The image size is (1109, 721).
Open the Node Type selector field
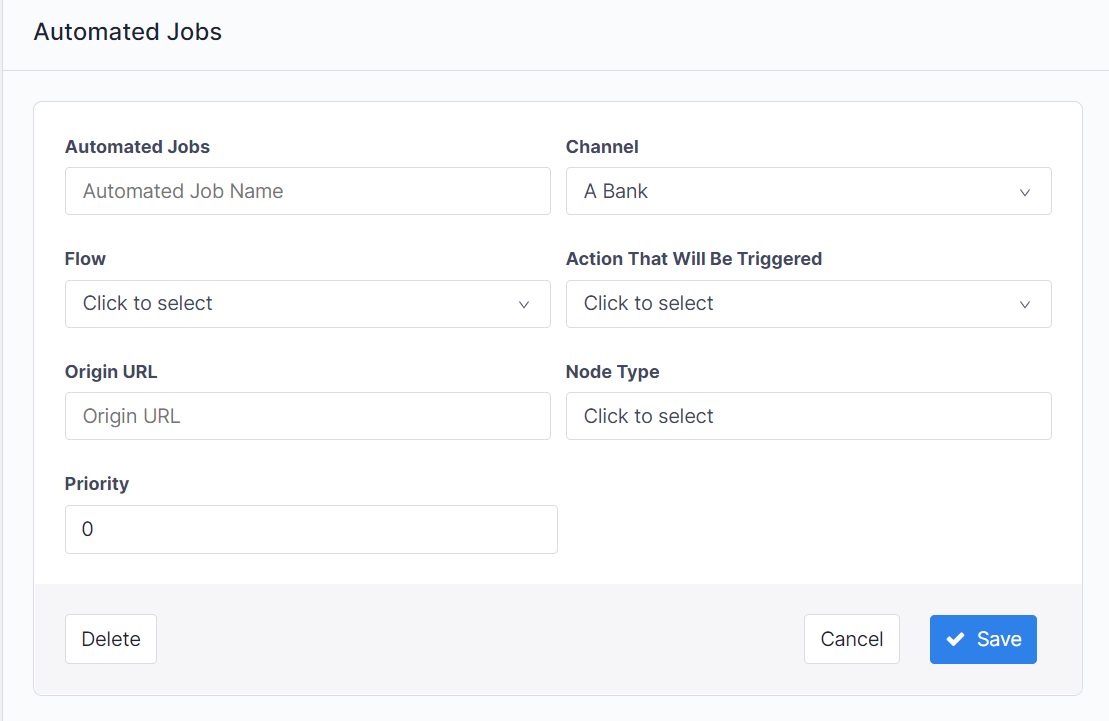[x=808, y=416]
